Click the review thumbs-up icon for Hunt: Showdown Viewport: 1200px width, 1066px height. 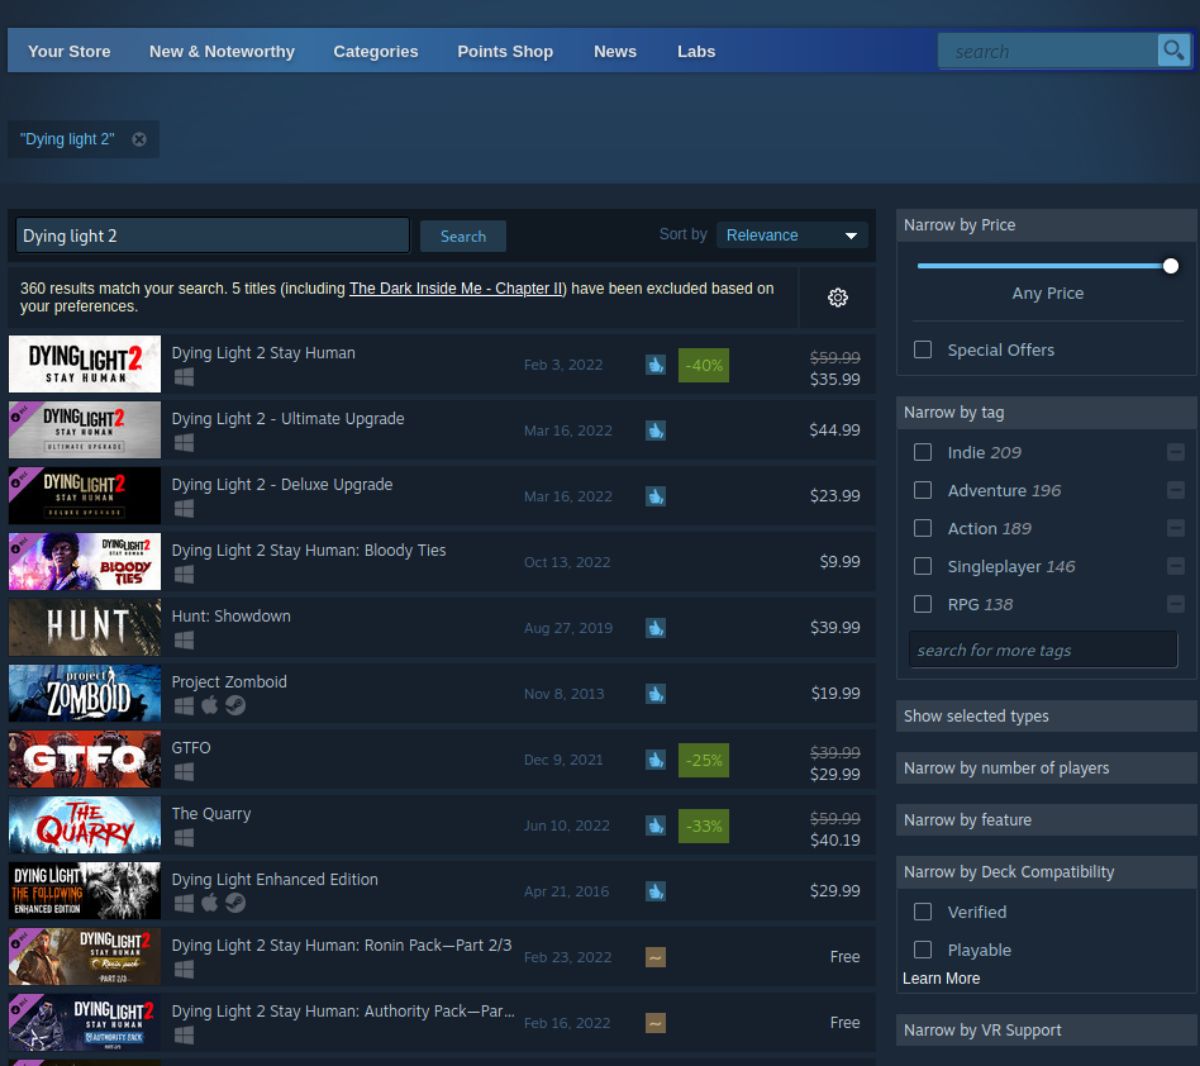tap(655, 628)
